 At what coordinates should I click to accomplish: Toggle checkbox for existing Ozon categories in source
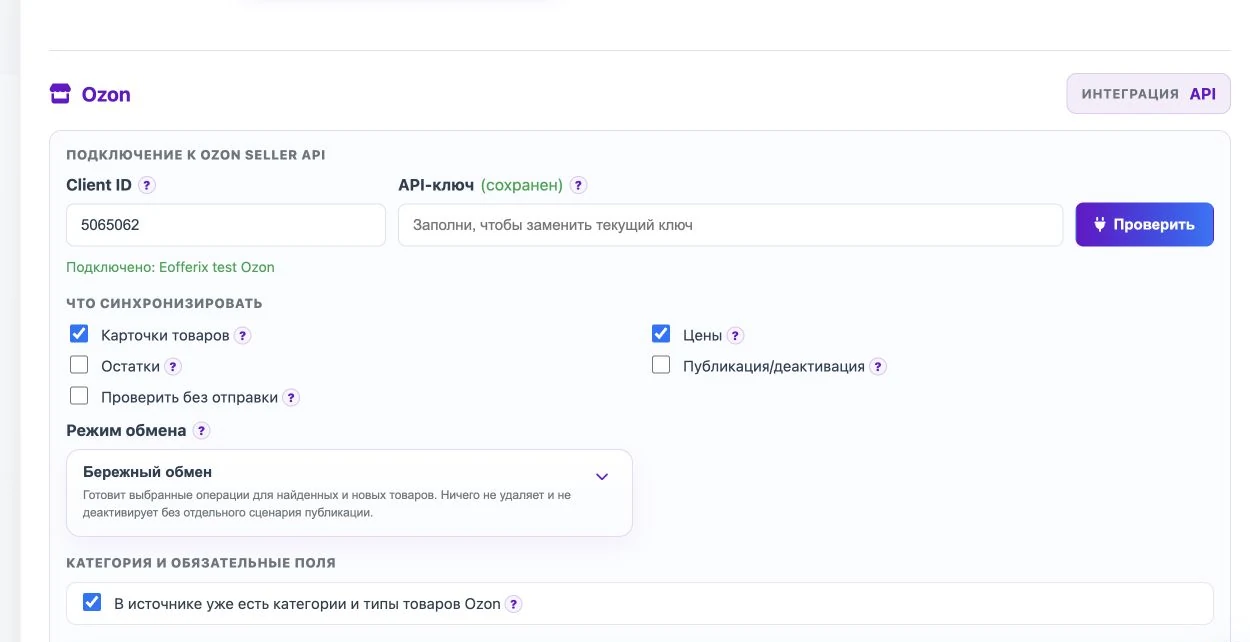click(x=92, y=603)
